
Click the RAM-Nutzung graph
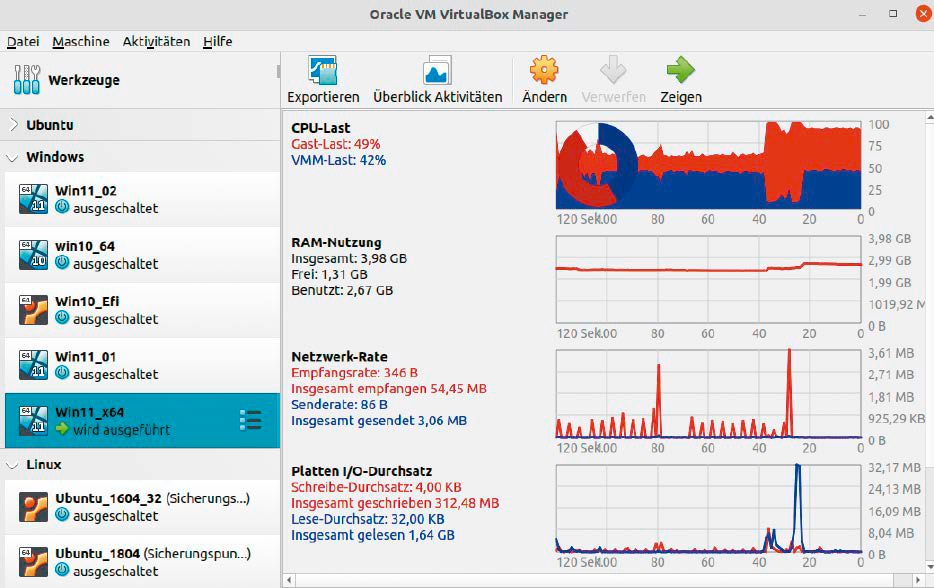tap(709, 279)
